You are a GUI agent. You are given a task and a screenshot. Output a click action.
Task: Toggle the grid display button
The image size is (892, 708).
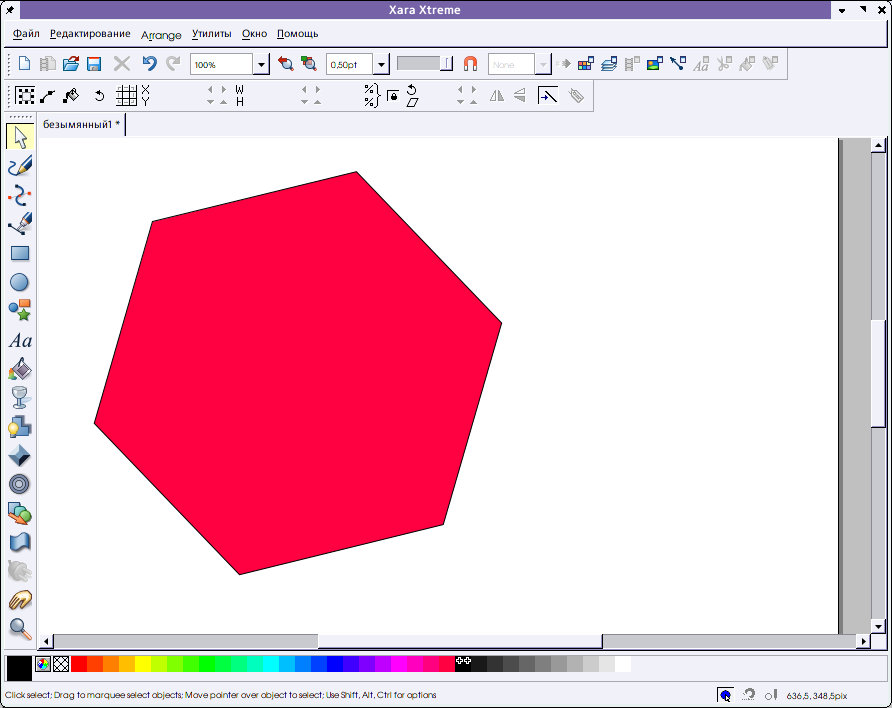point(126,96)
